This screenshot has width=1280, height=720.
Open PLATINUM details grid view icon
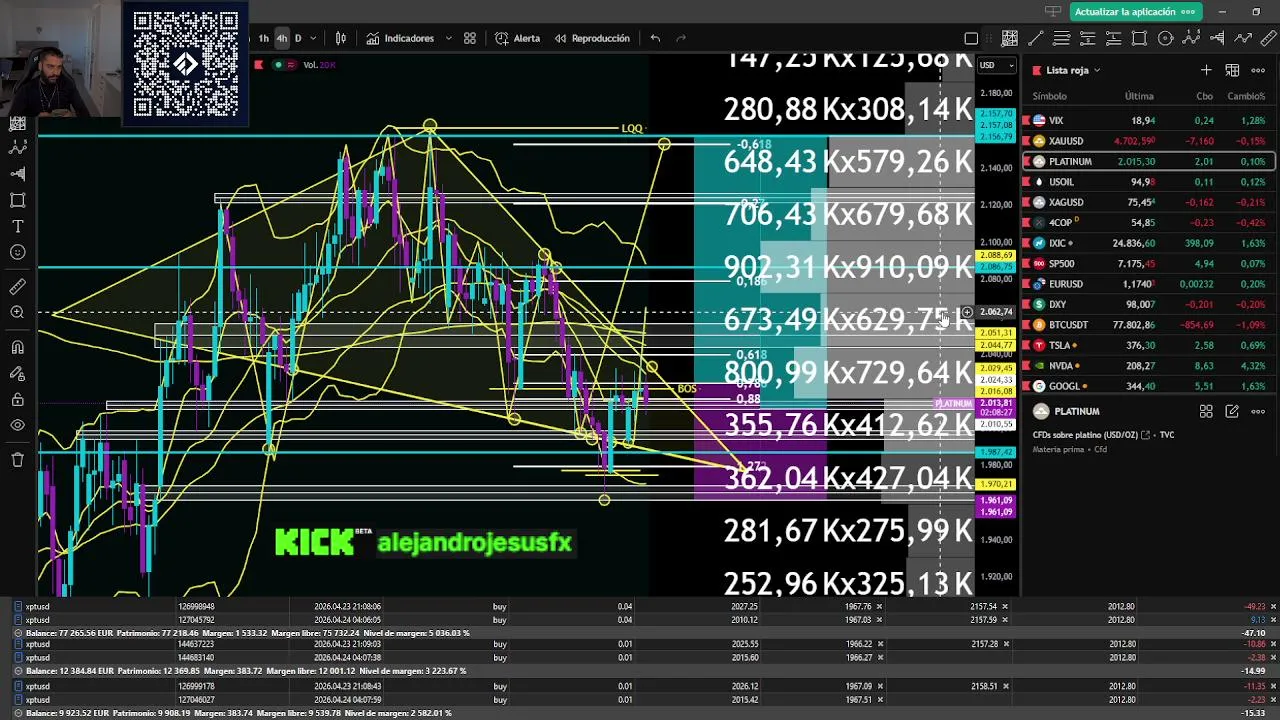[1206, 411]
